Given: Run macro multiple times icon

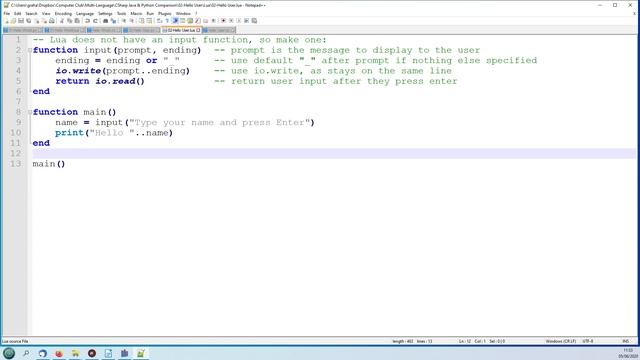Looking at the screenshot, I should point(246,20).
